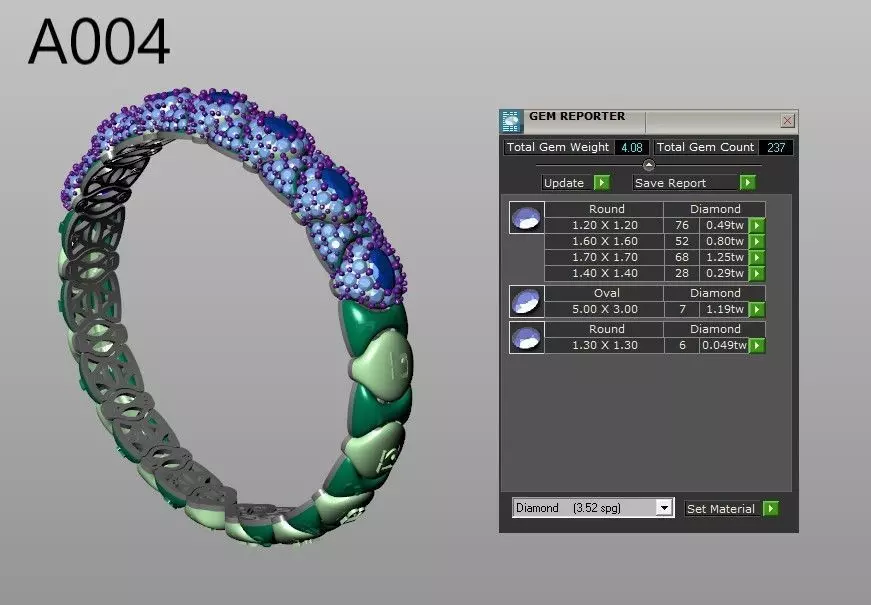Image resolution: width=871 pixels, height=605 pixels.
Task: Click the Save Report label
Action: click(670, 183)
